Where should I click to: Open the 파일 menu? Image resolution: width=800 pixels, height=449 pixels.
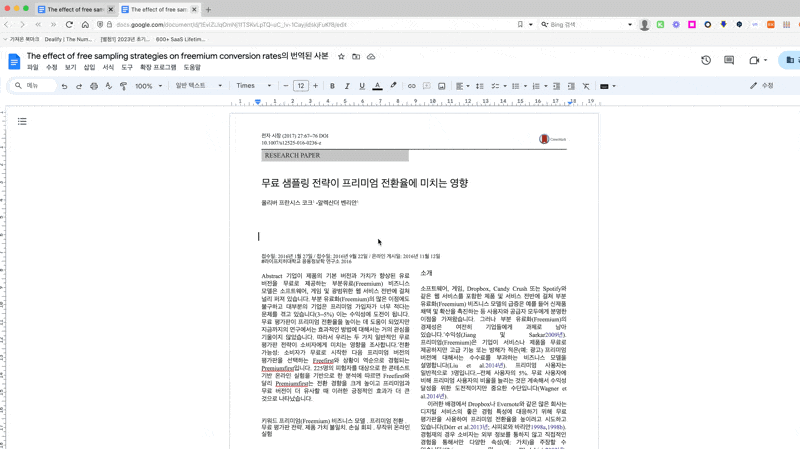coord(33,67)
